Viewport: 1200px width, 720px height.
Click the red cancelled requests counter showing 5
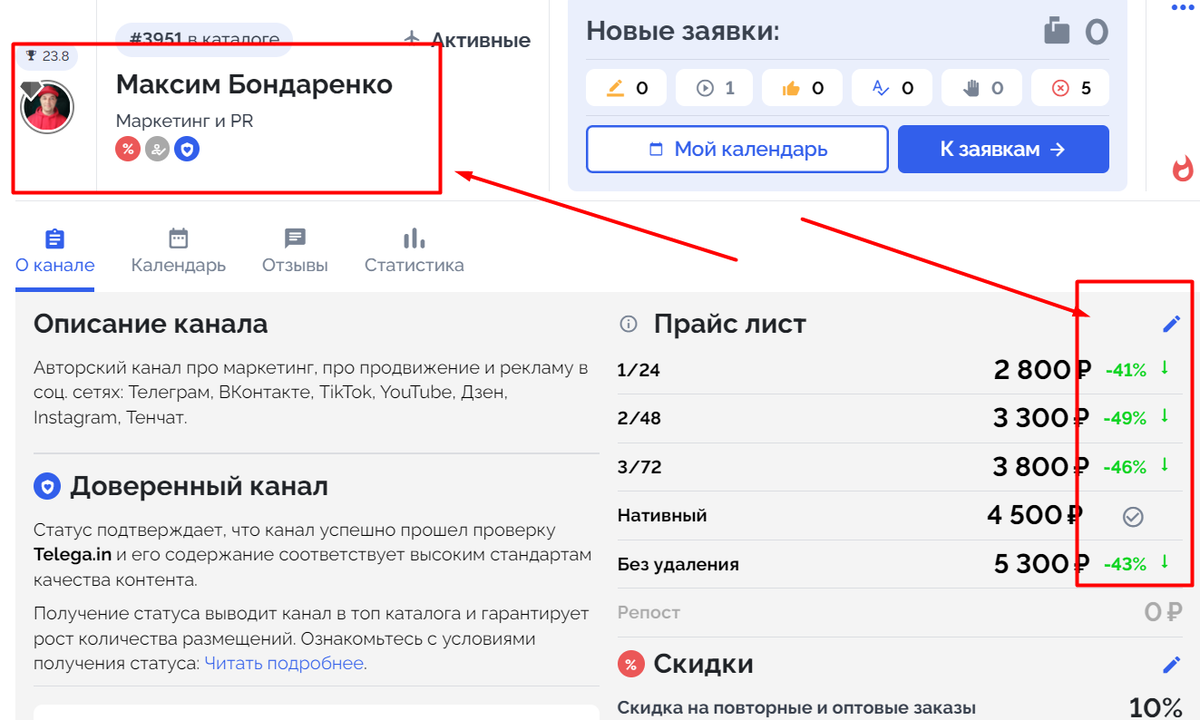pos(1073,88)
